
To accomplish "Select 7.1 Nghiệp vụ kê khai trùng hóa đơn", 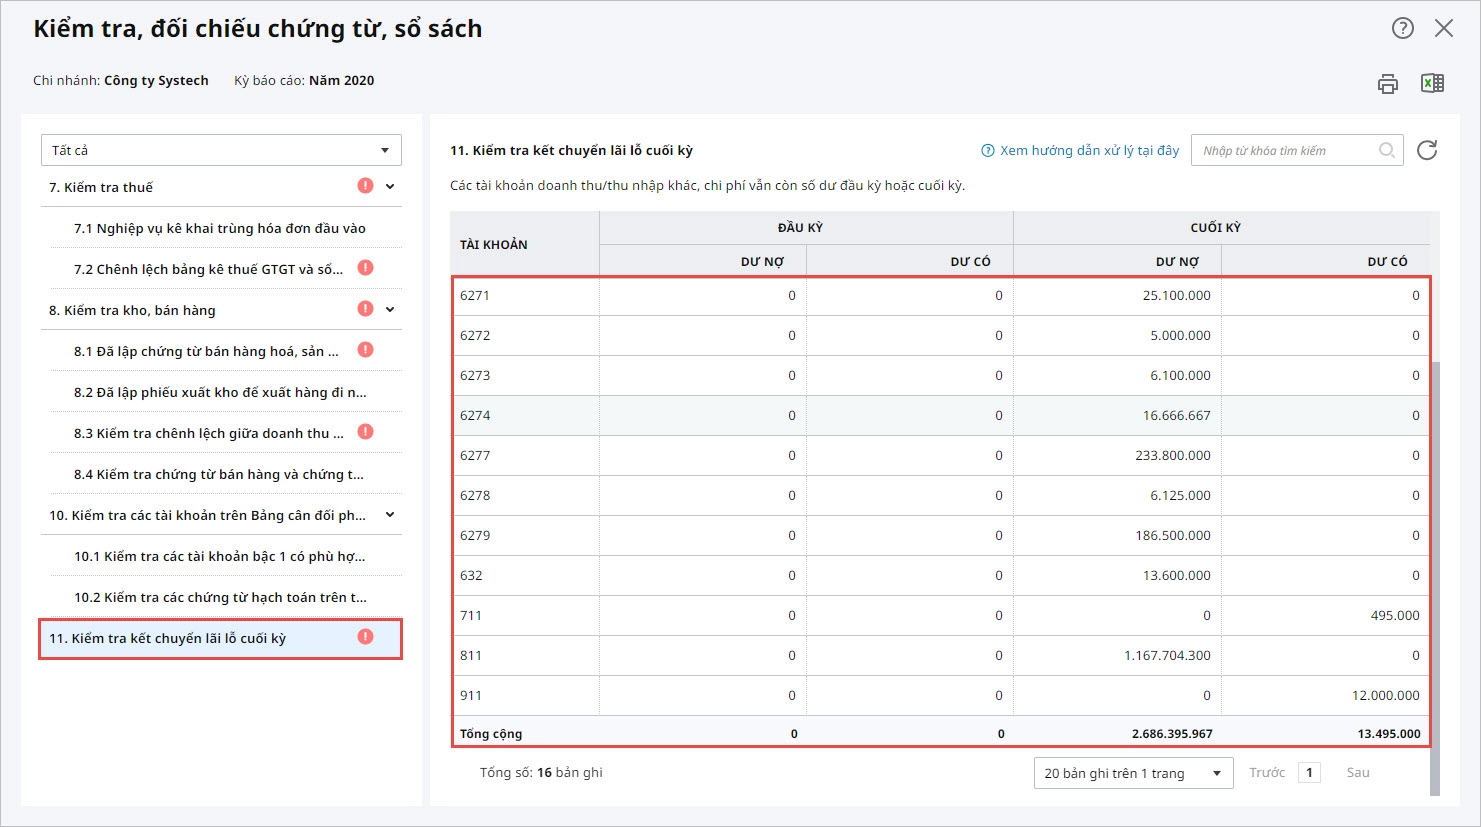I will (226, 228).
